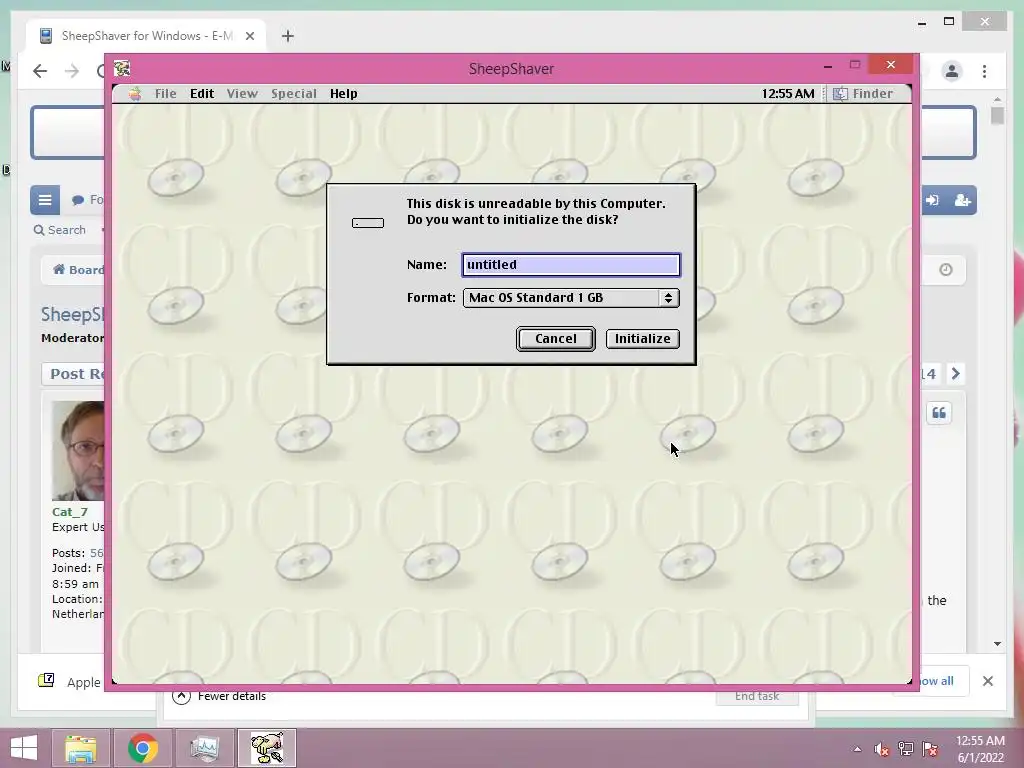Open the Special menu in Mac OS
Image resolution: width=1024 pixels, height=768 pixels.
point(294,93)
